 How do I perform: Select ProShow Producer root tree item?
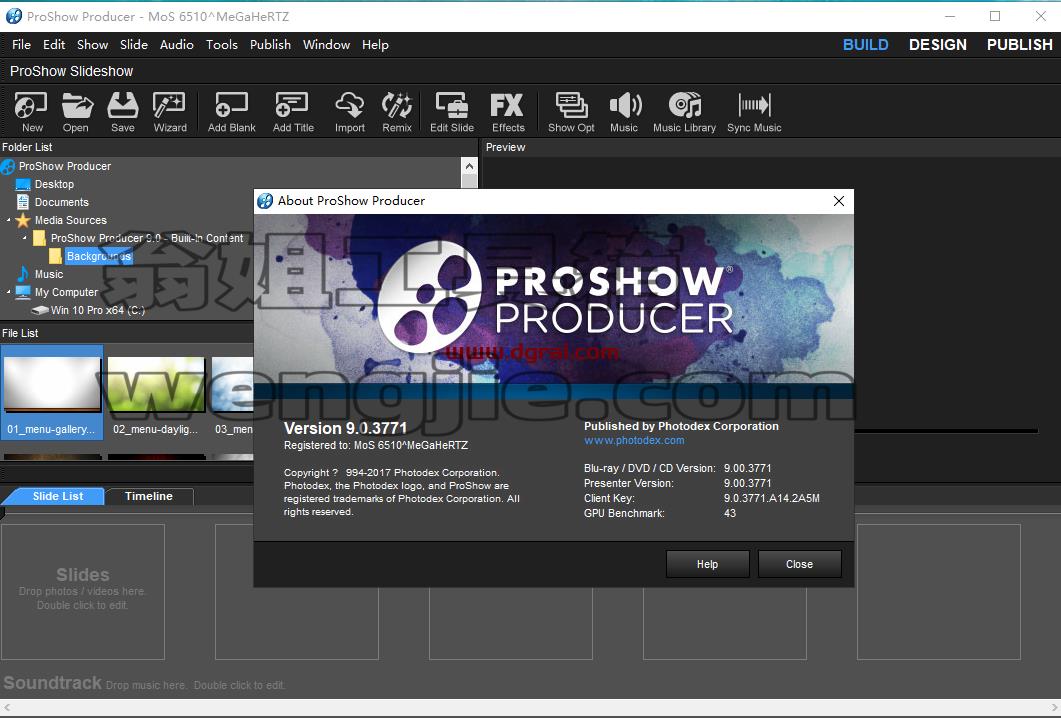click(x=65, y=166)
